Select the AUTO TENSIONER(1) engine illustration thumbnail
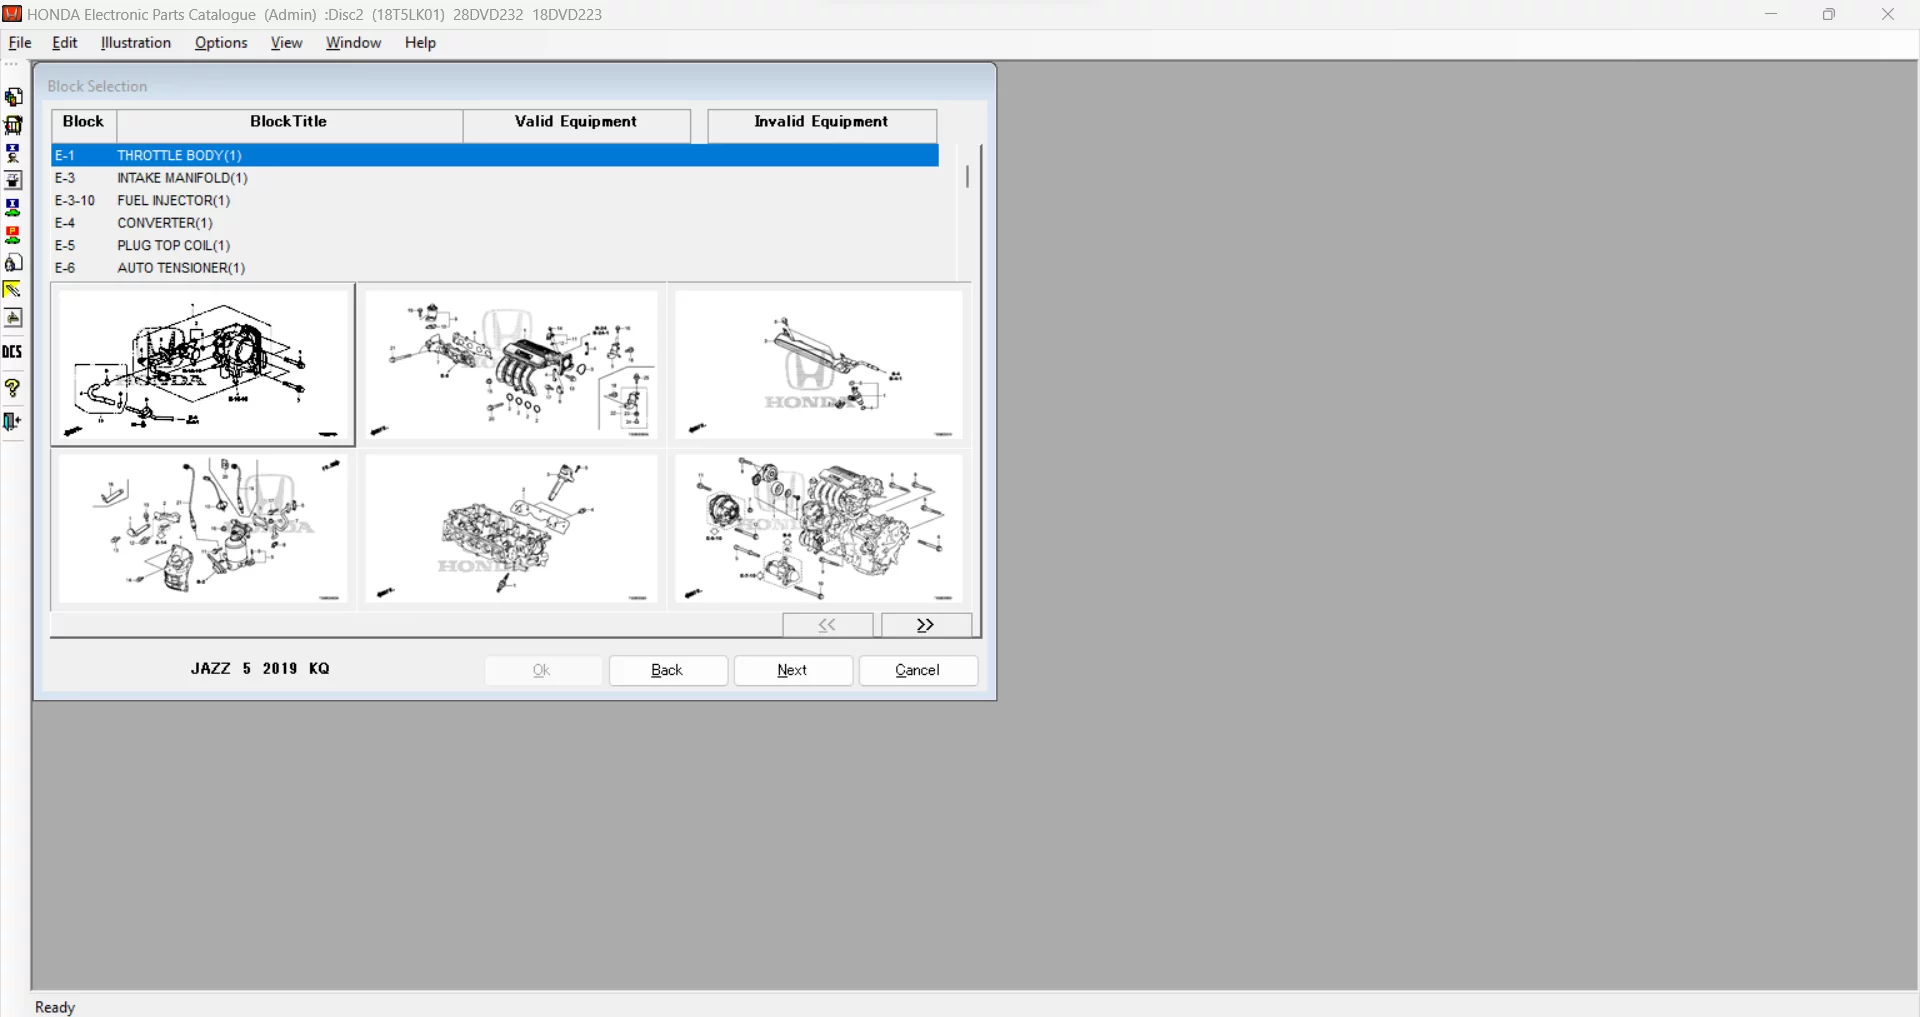The width and height of the screenshot is (1920, 1017). [819, 529]
